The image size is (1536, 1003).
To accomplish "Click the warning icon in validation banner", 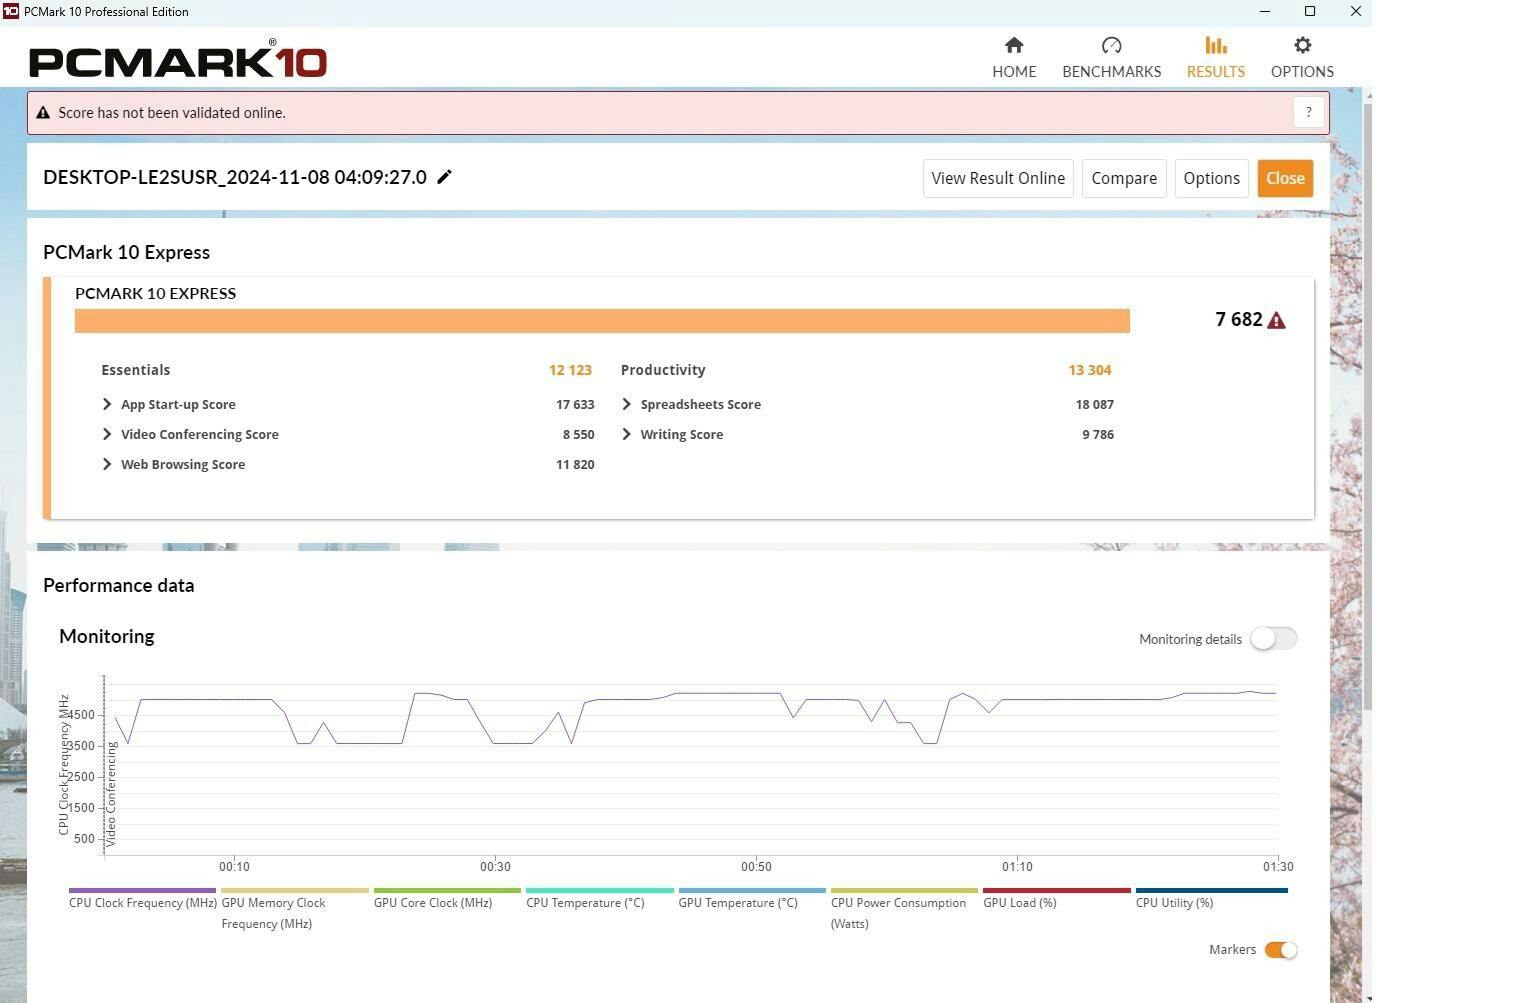I will [43, 113].
